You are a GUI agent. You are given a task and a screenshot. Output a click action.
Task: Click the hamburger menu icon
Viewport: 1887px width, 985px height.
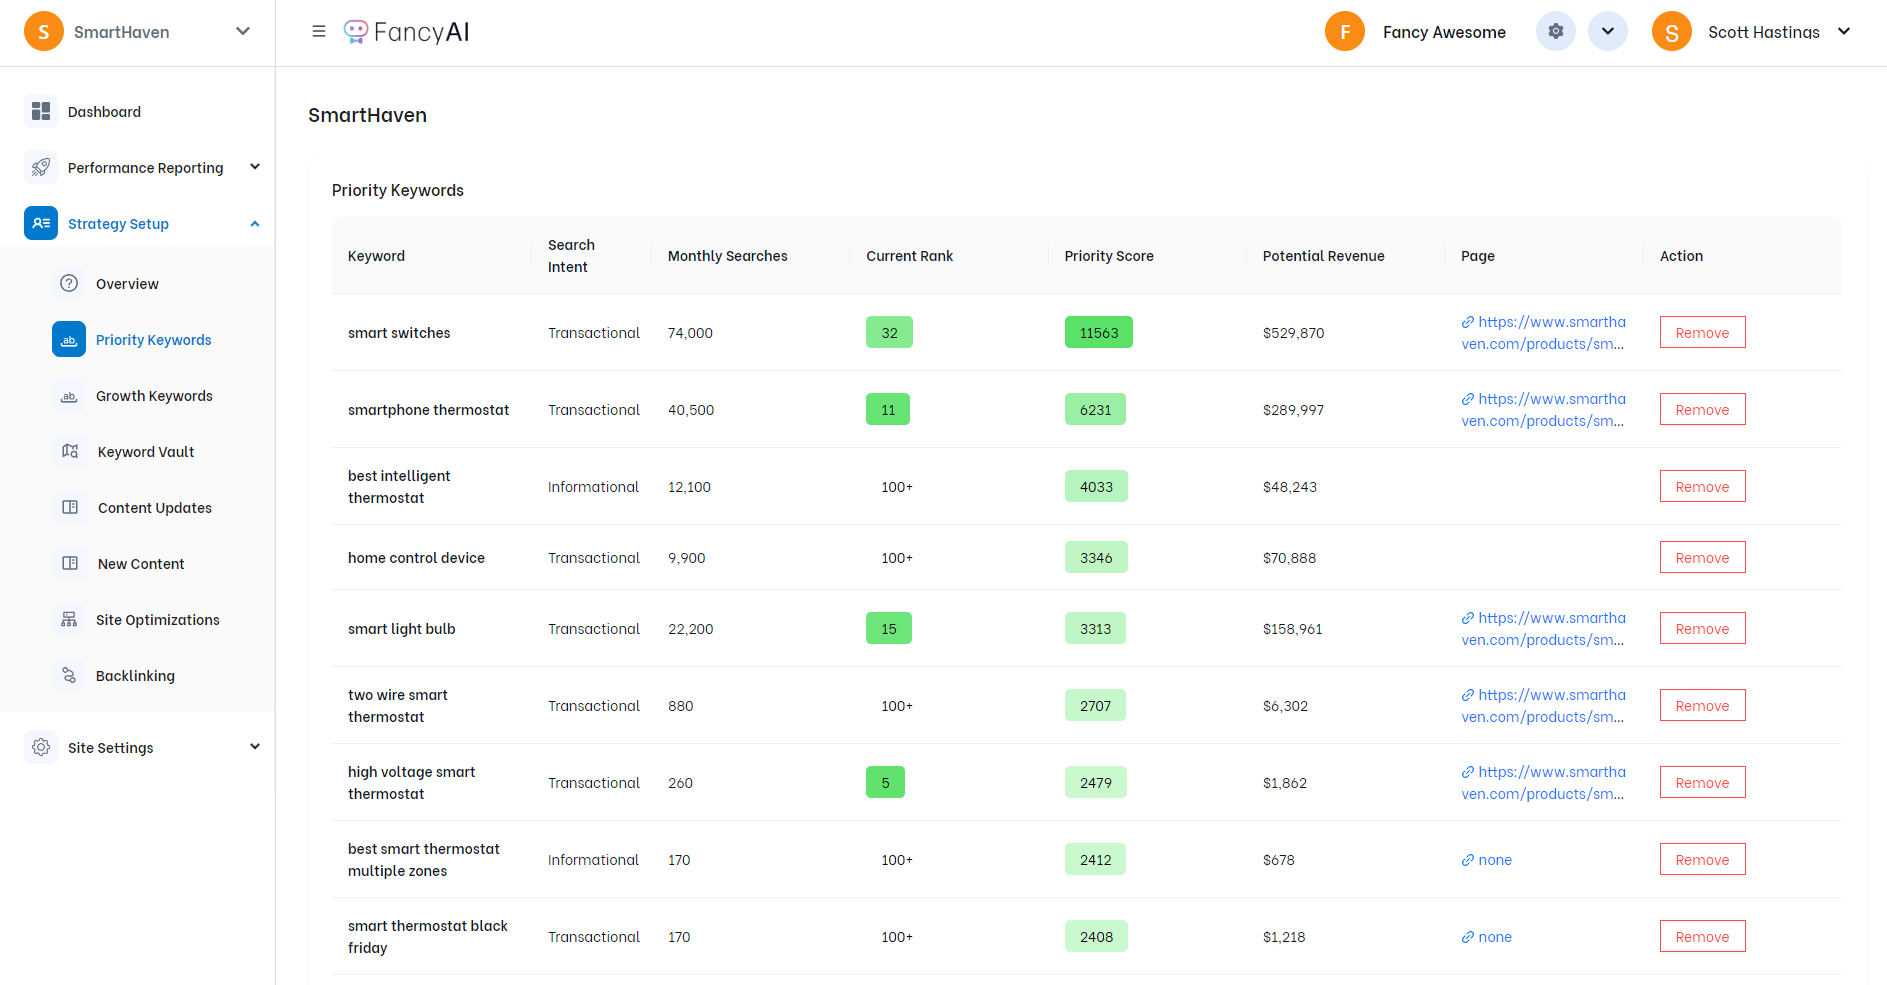click(x=319, y=32)
